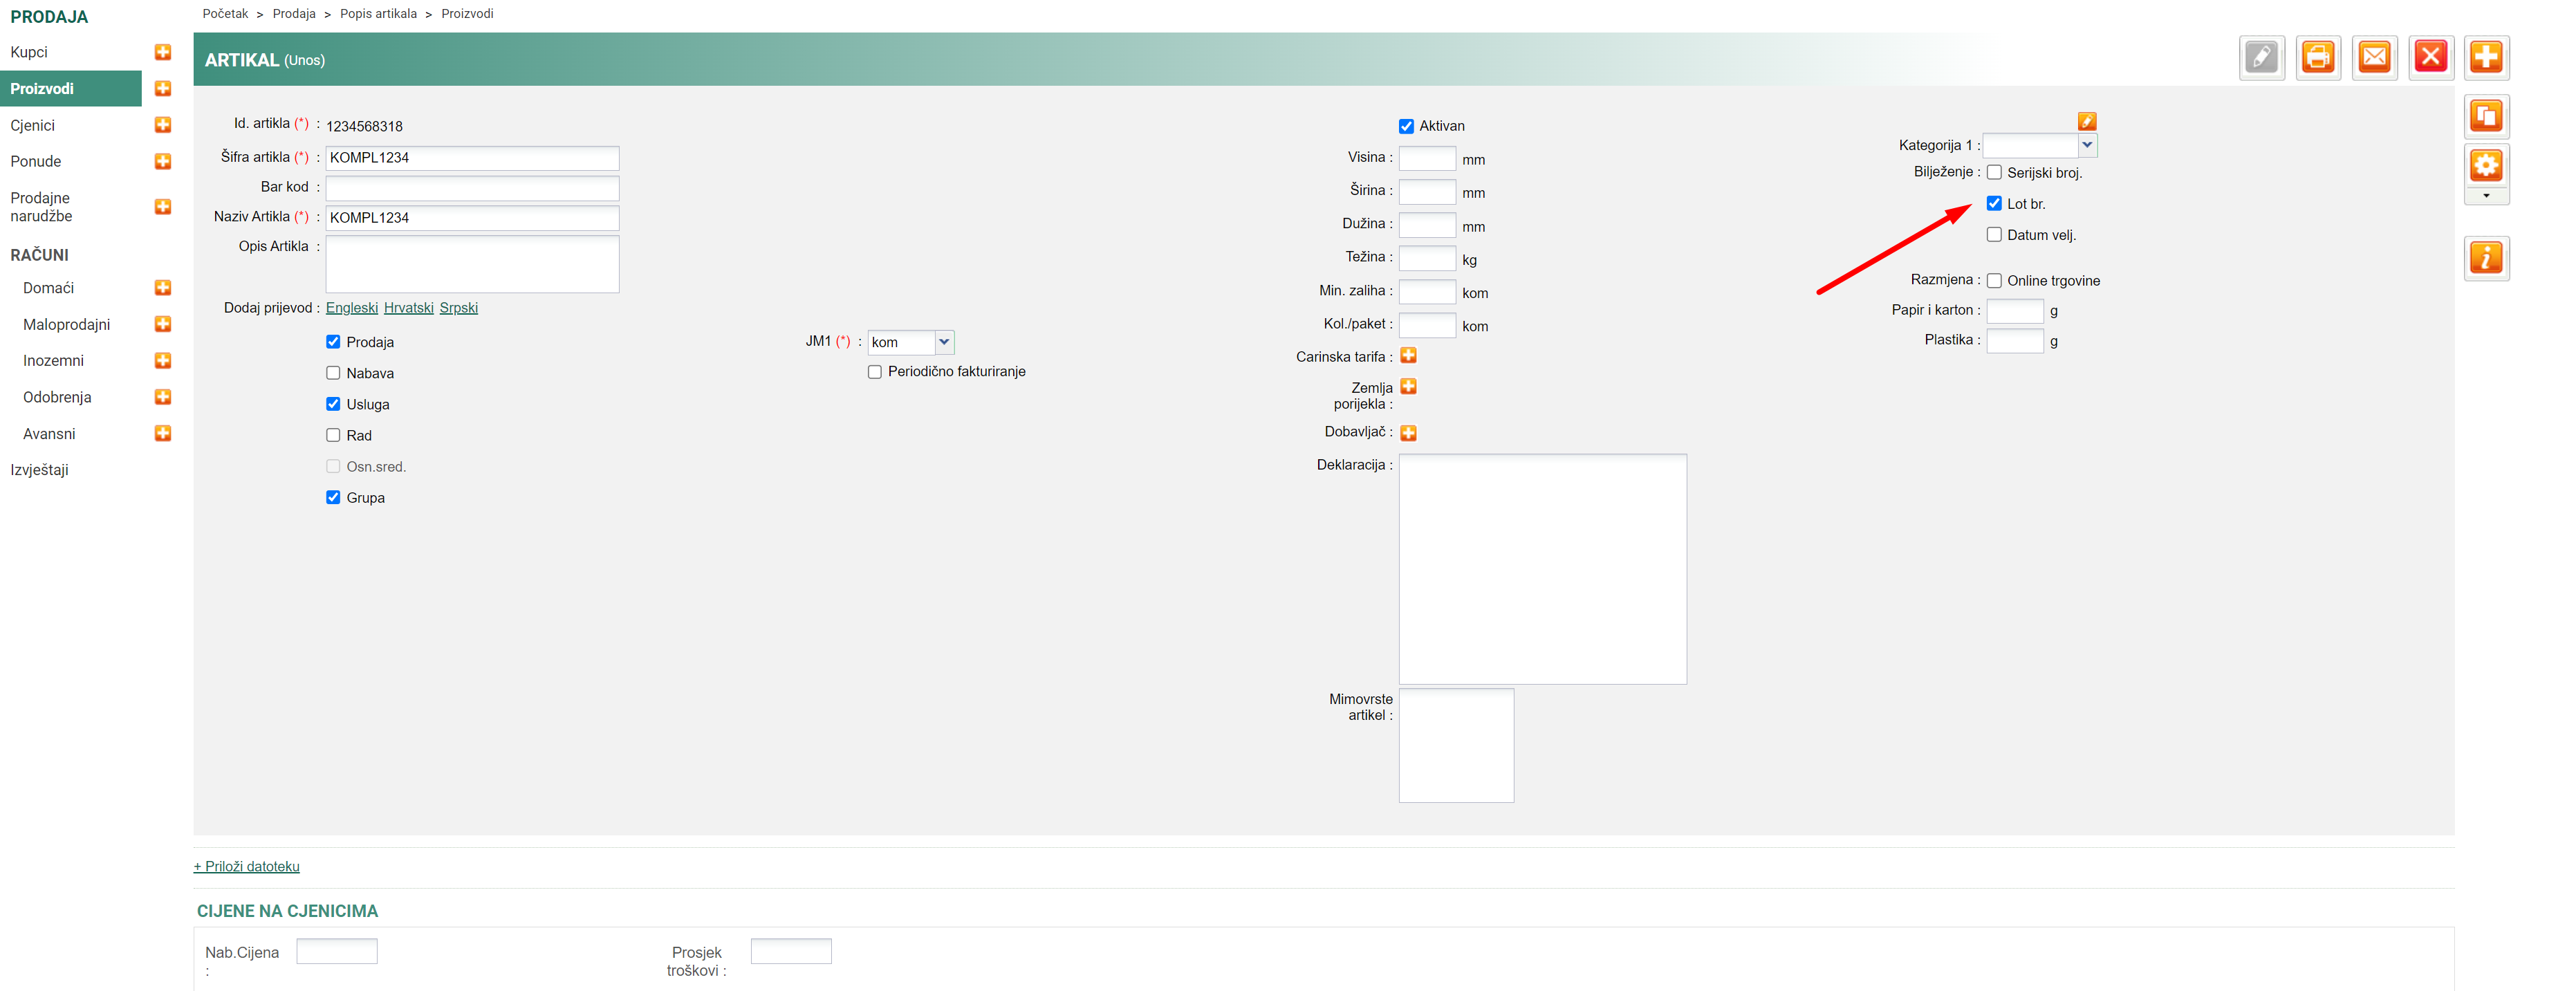Toggle the Aktivan checkbox
The height and width of the screenshot is (991, 2576).
[x=1406, y=126]
